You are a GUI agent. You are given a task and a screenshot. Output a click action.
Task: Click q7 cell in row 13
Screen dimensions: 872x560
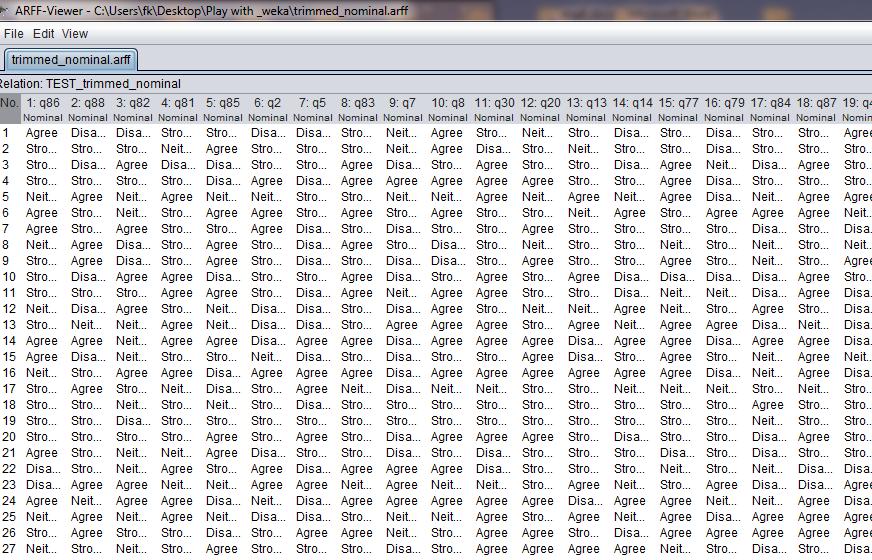pos(403,325)
